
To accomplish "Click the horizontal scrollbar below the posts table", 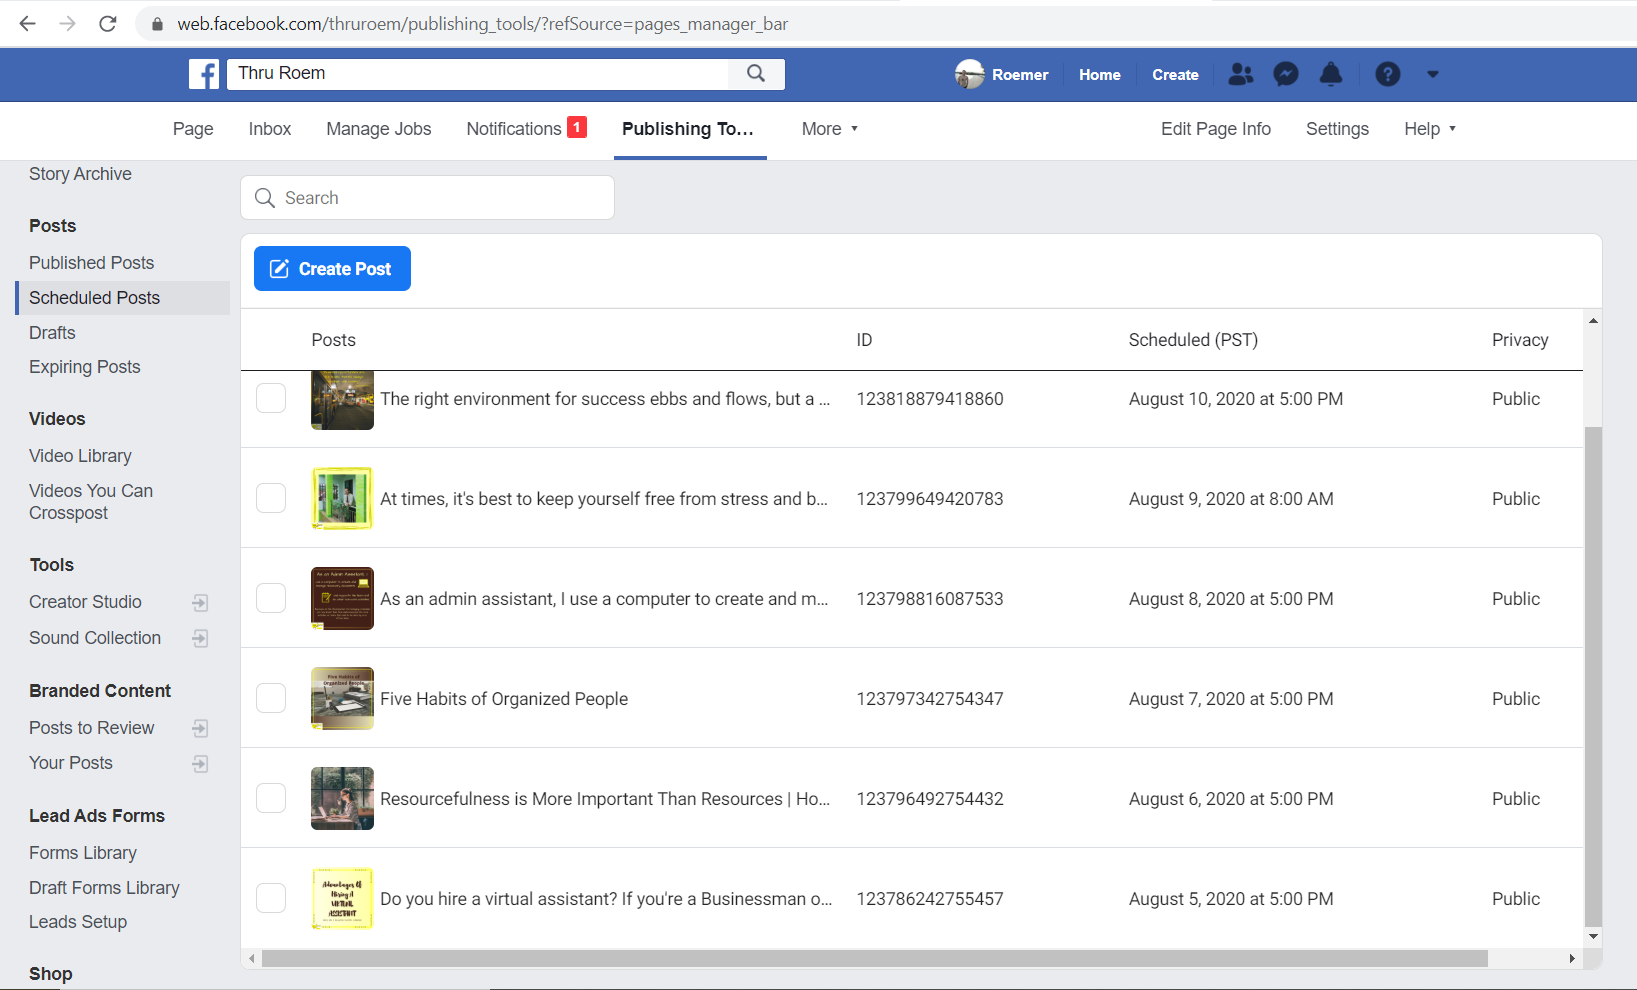I will [874, 959].
